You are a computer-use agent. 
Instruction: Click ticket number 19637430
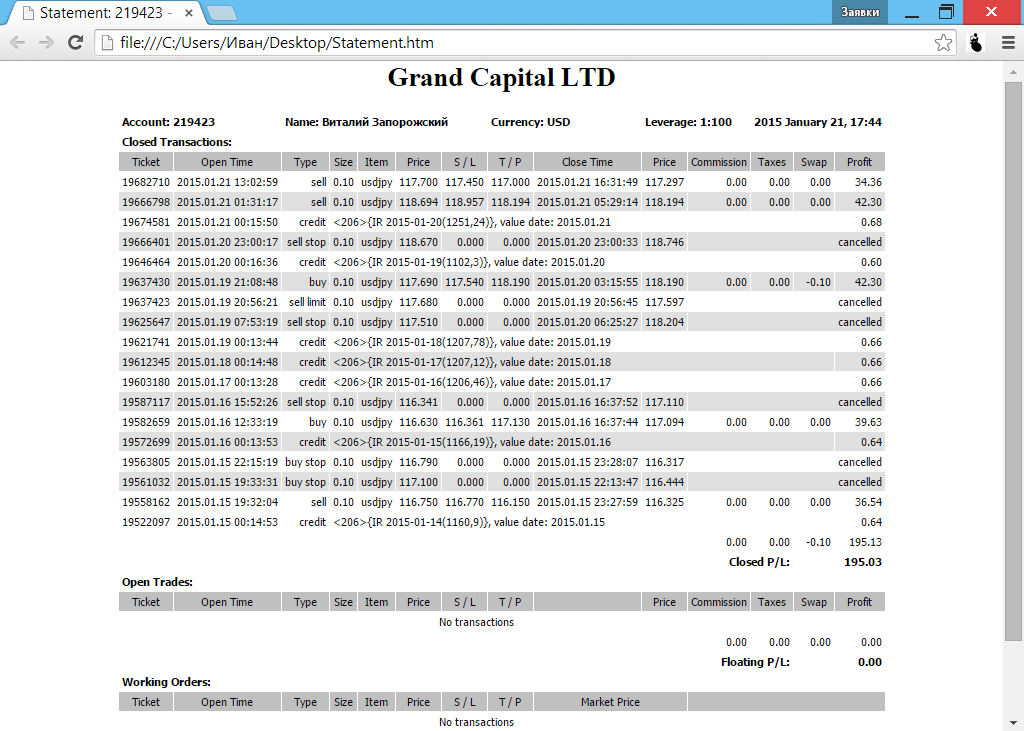(x=146, y=282)
